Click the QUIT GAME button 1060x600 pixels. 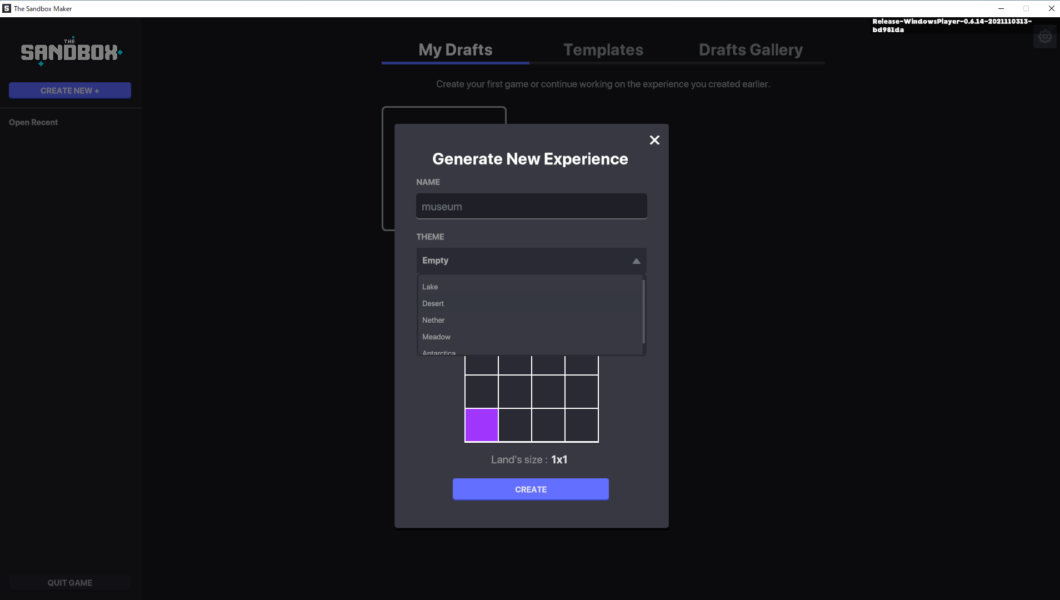pos(70,582)
